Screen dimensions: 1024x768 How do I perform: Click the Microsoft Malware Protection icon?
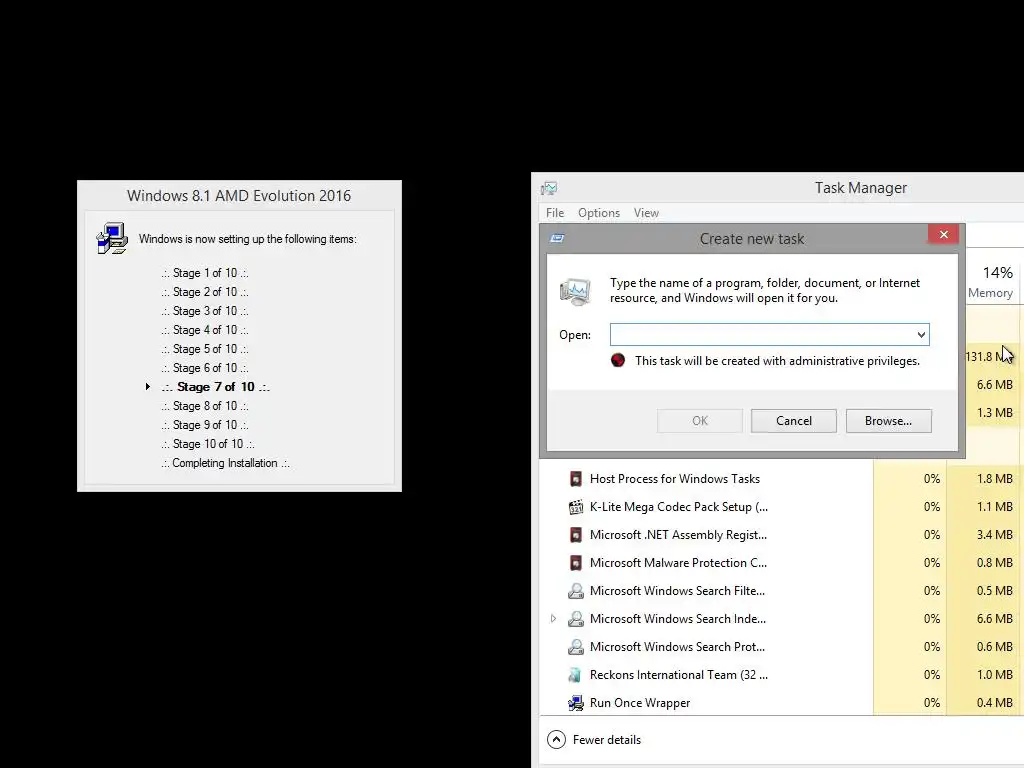click(575, 563)
